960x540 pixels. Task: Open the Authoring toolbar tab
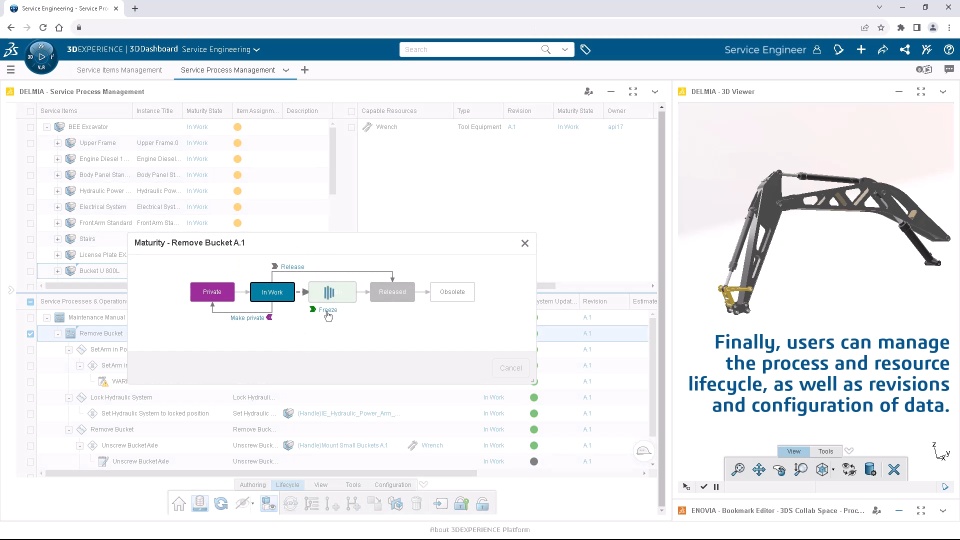click(x=253, y=485)
